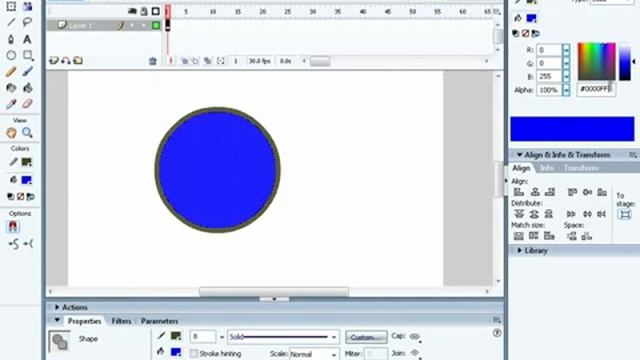Viewport: 640px width, 360px height.
Task: Select the Pen tool
Action: click(11, 39)
